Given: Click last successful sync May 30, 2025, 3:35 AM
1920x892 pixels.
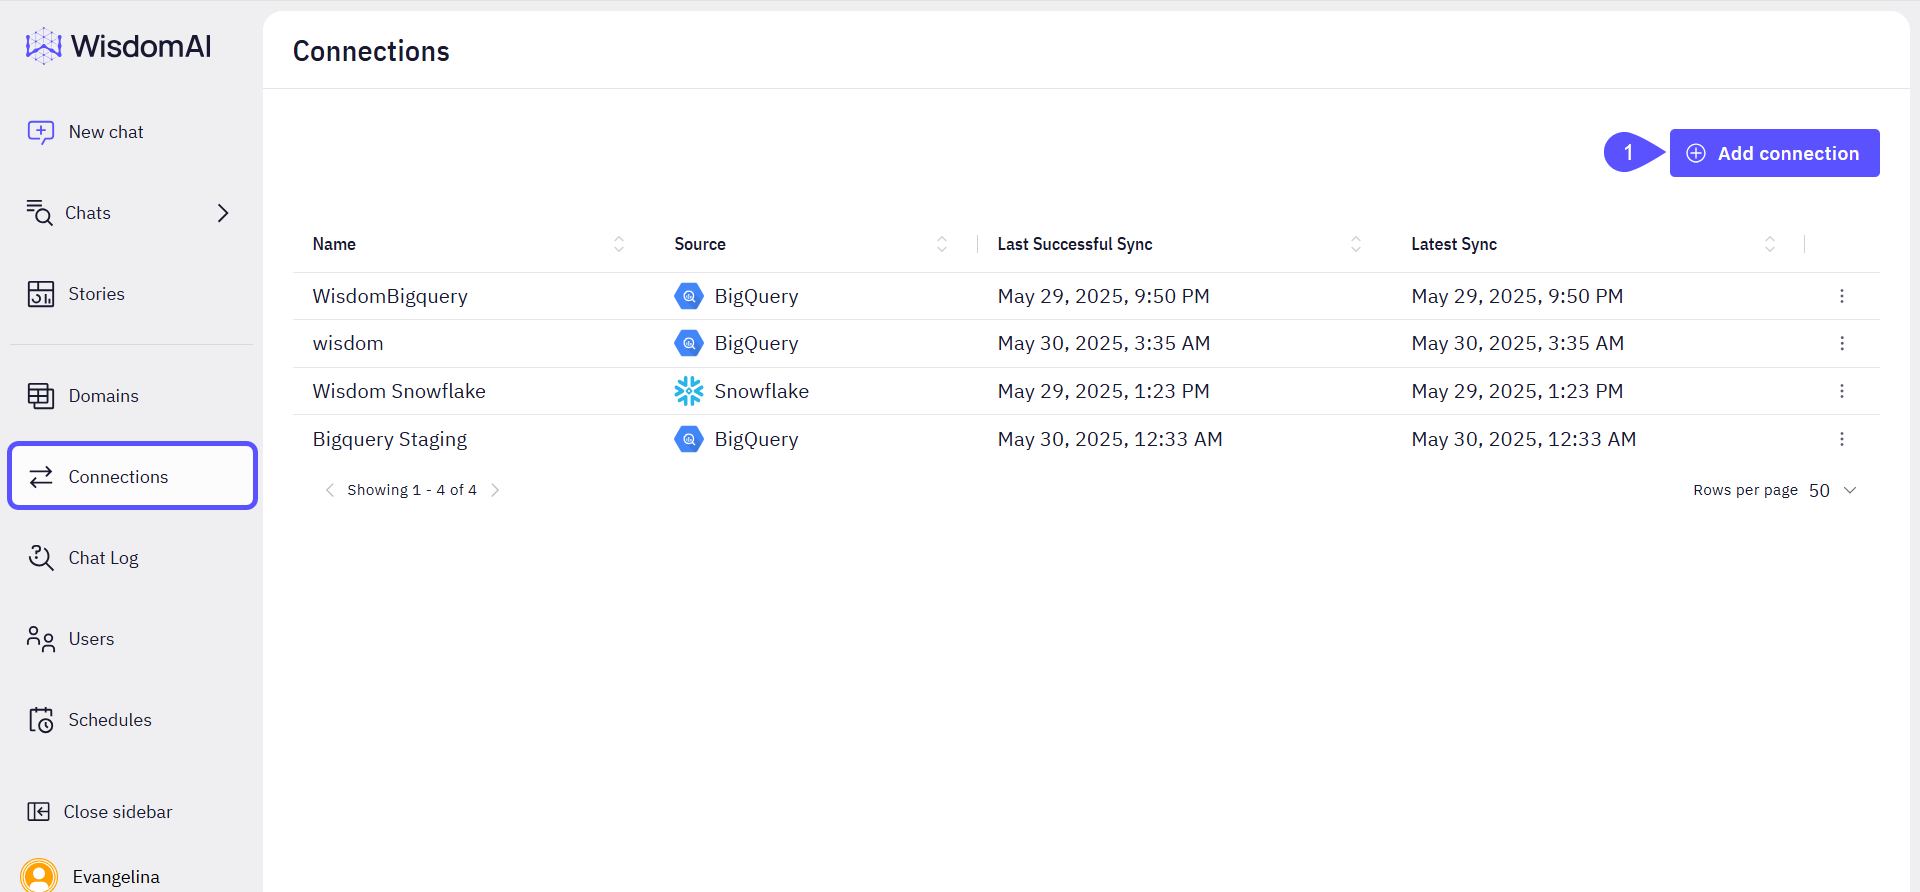Looking at the screenshot, I should (x=1104, y=343).
